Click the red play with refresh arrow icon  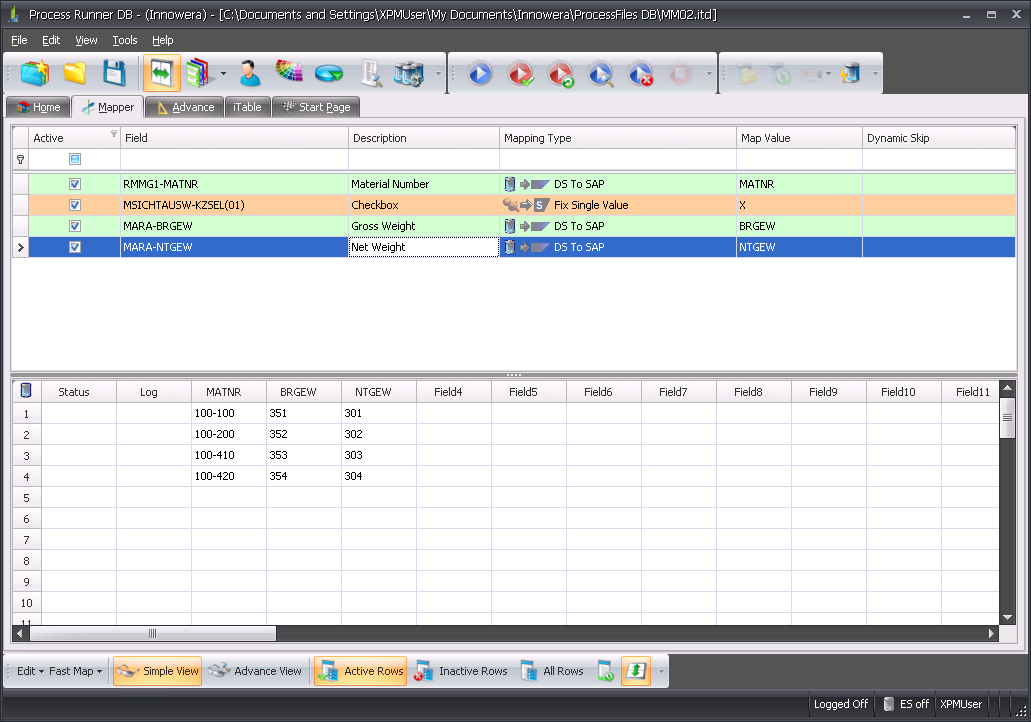tap(560, 73)
